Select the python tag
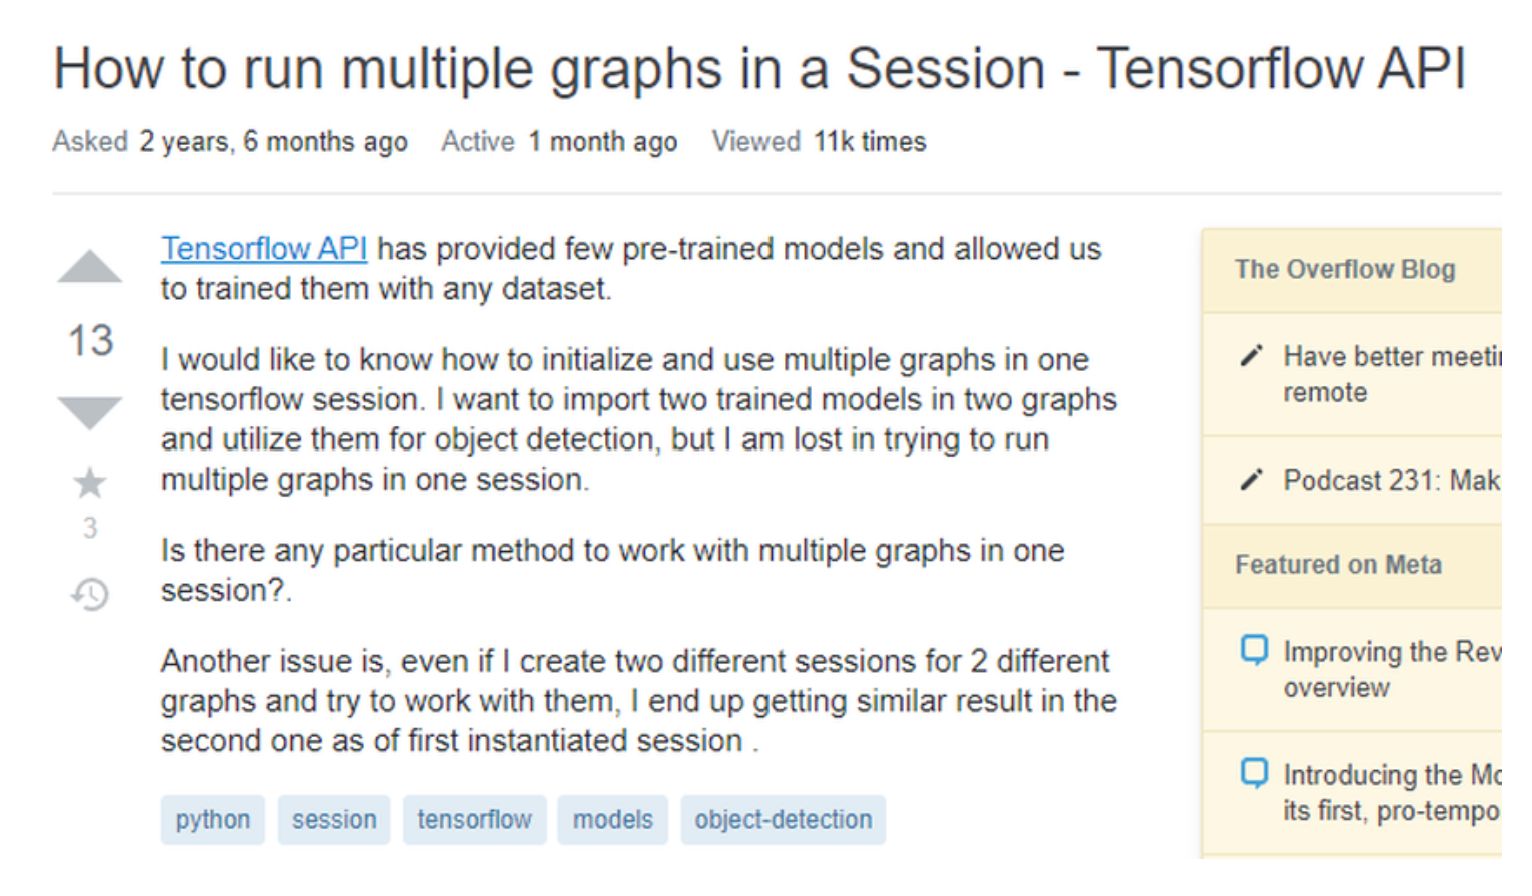This screenshot has height=896, width=1532. 213,820
